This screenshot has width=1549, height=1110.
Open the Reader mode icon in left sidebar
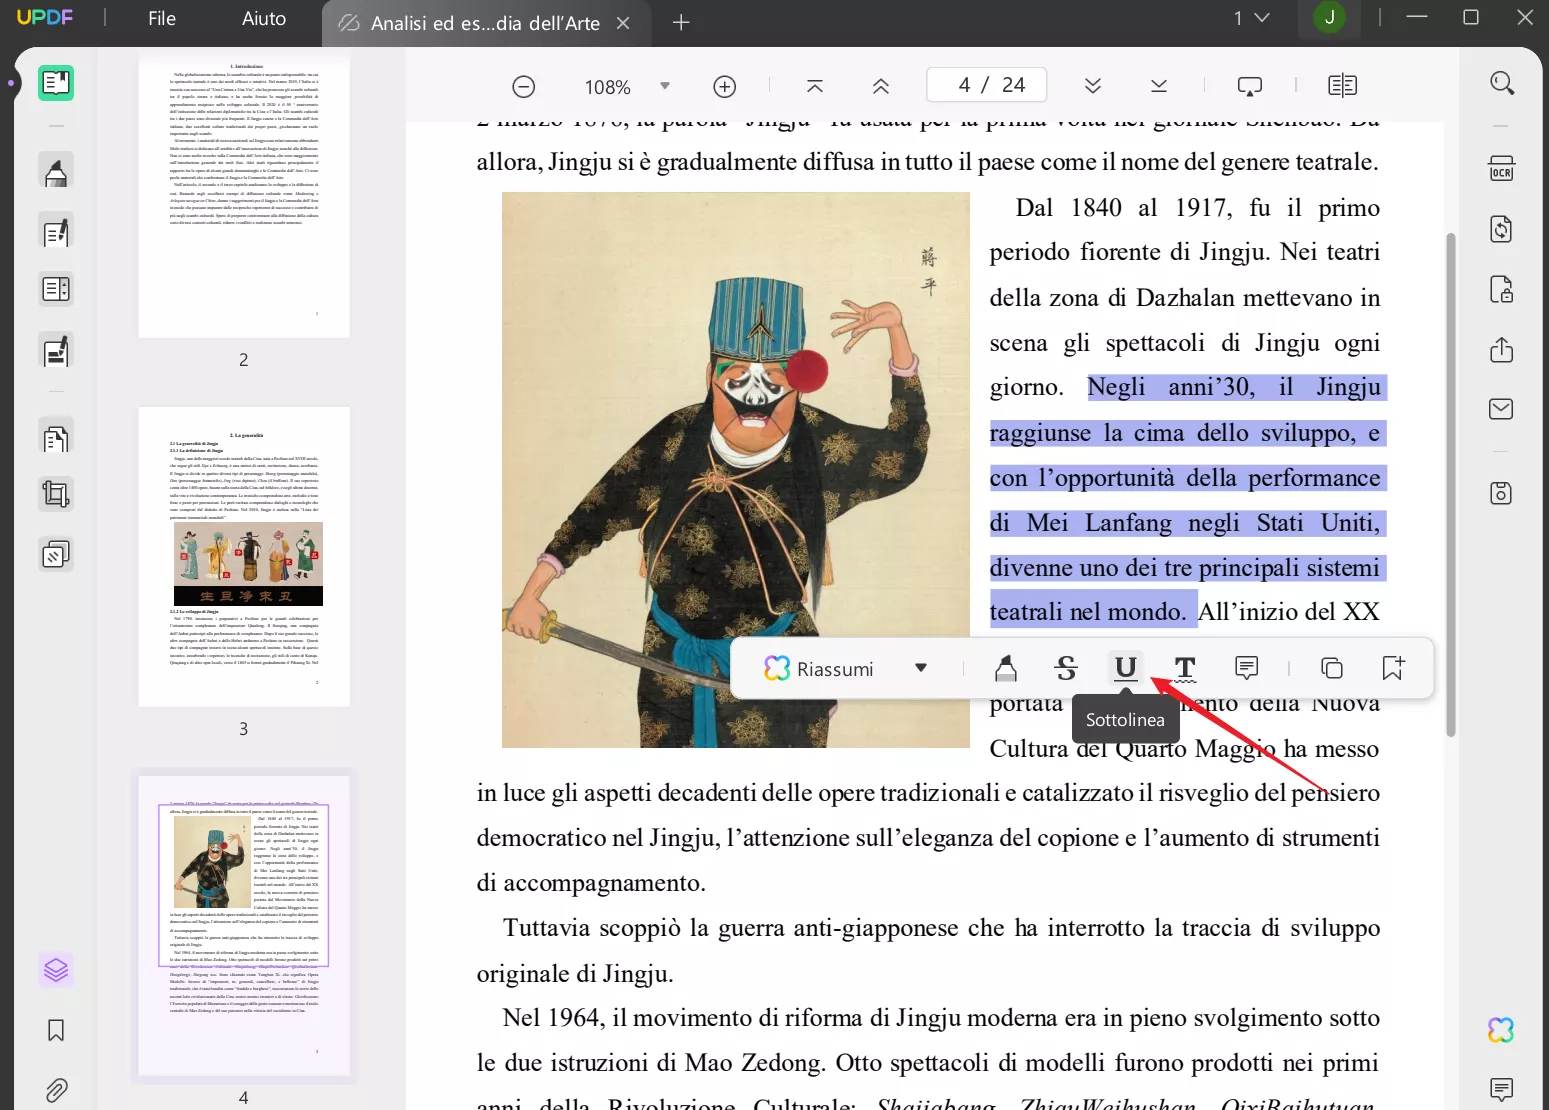pyautogui.click(x=56, y=83)
